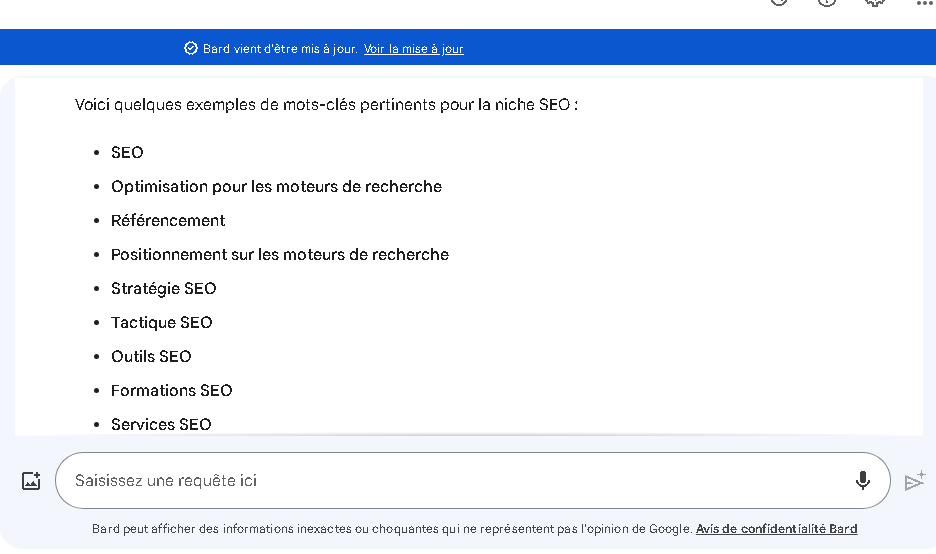Open the Bard activity history icon
936x554 pixels.
[779, 3]
